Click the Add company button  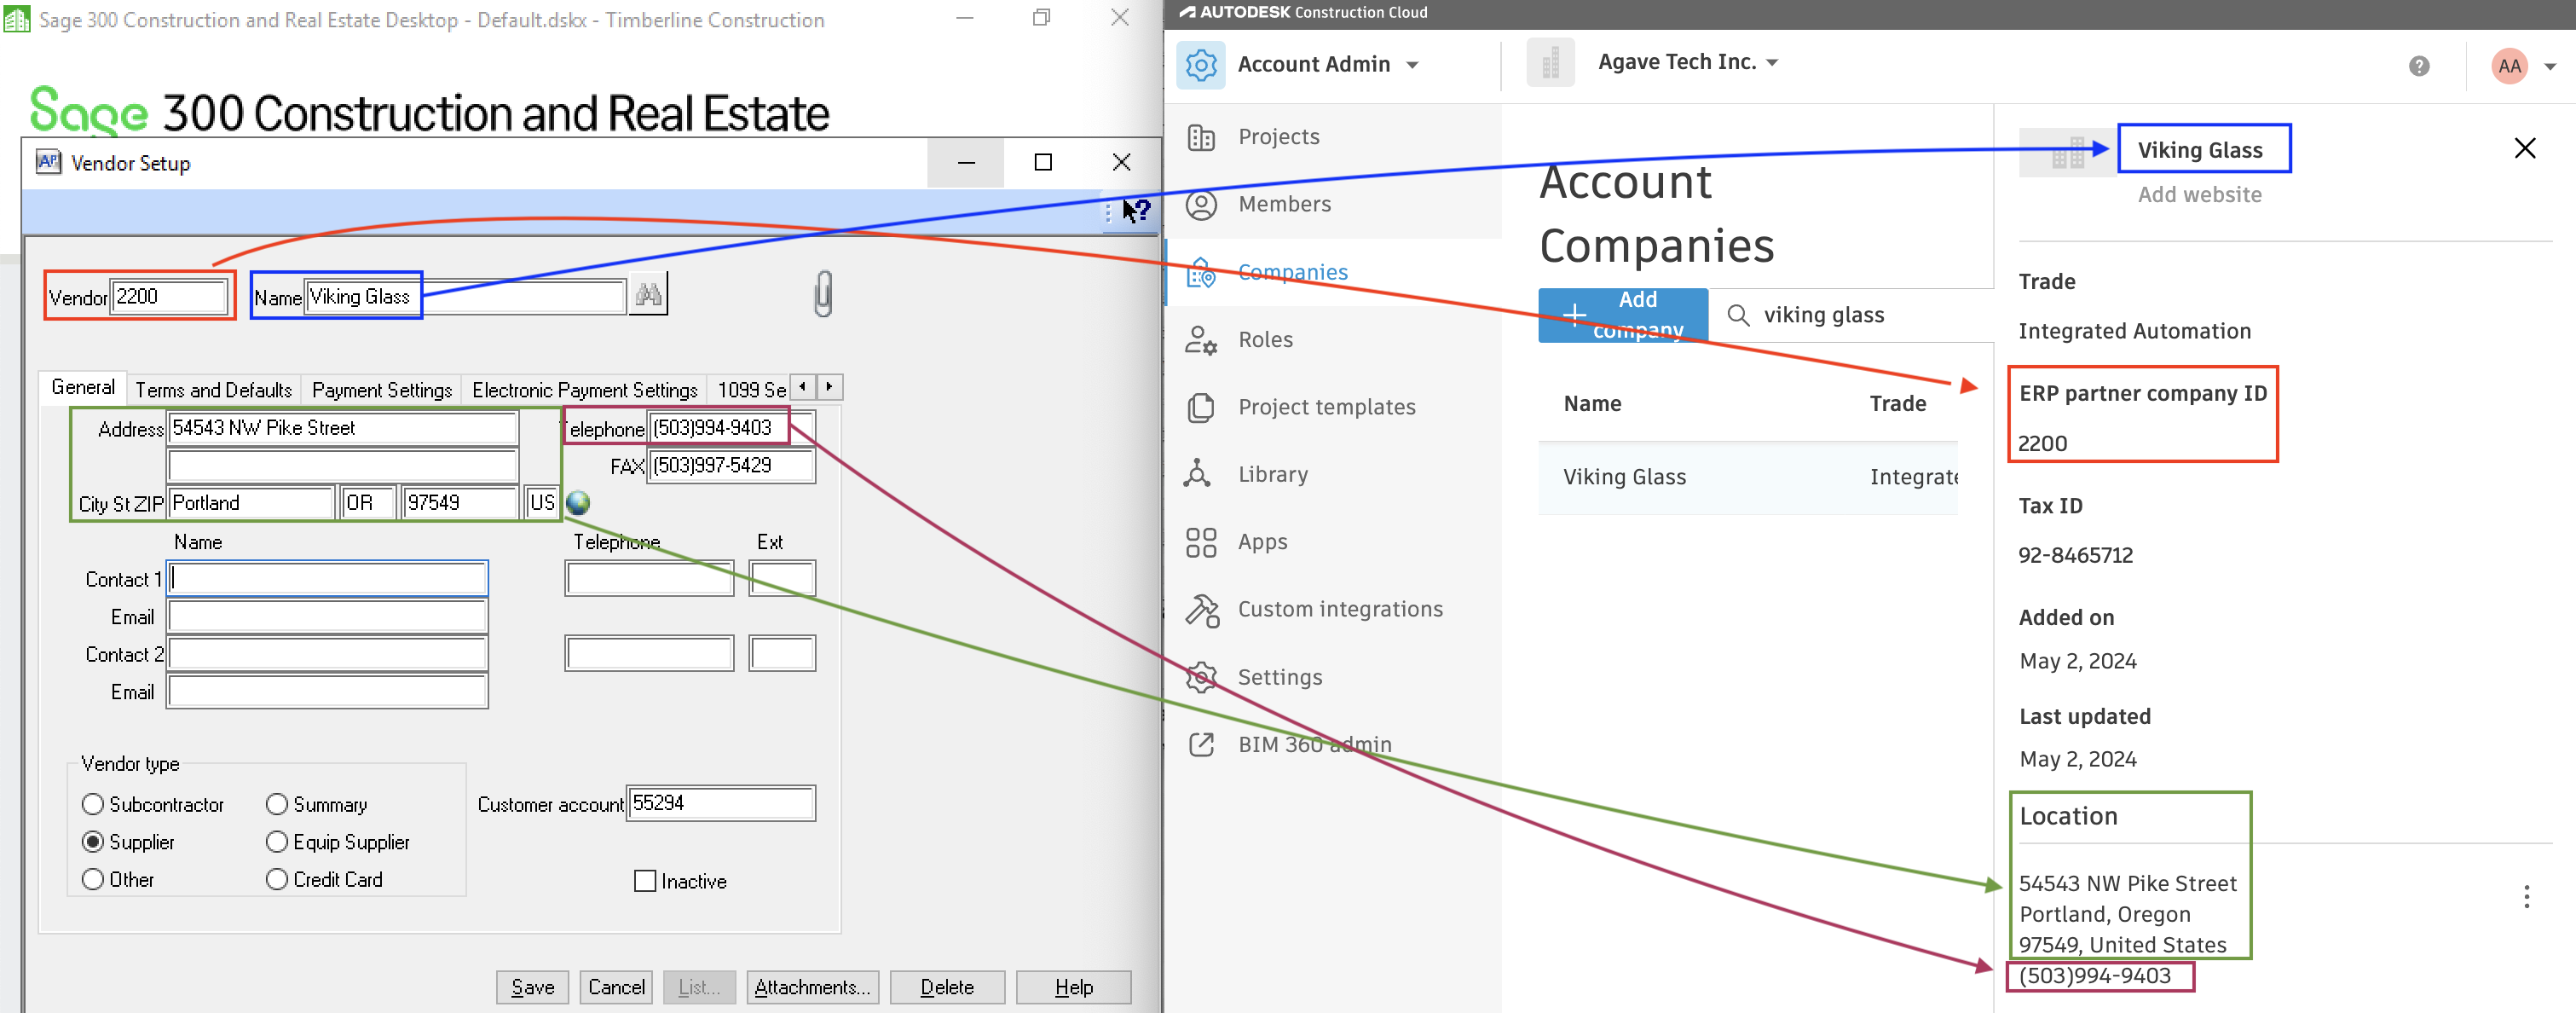pyautogui.click(x=1622, y=315)
